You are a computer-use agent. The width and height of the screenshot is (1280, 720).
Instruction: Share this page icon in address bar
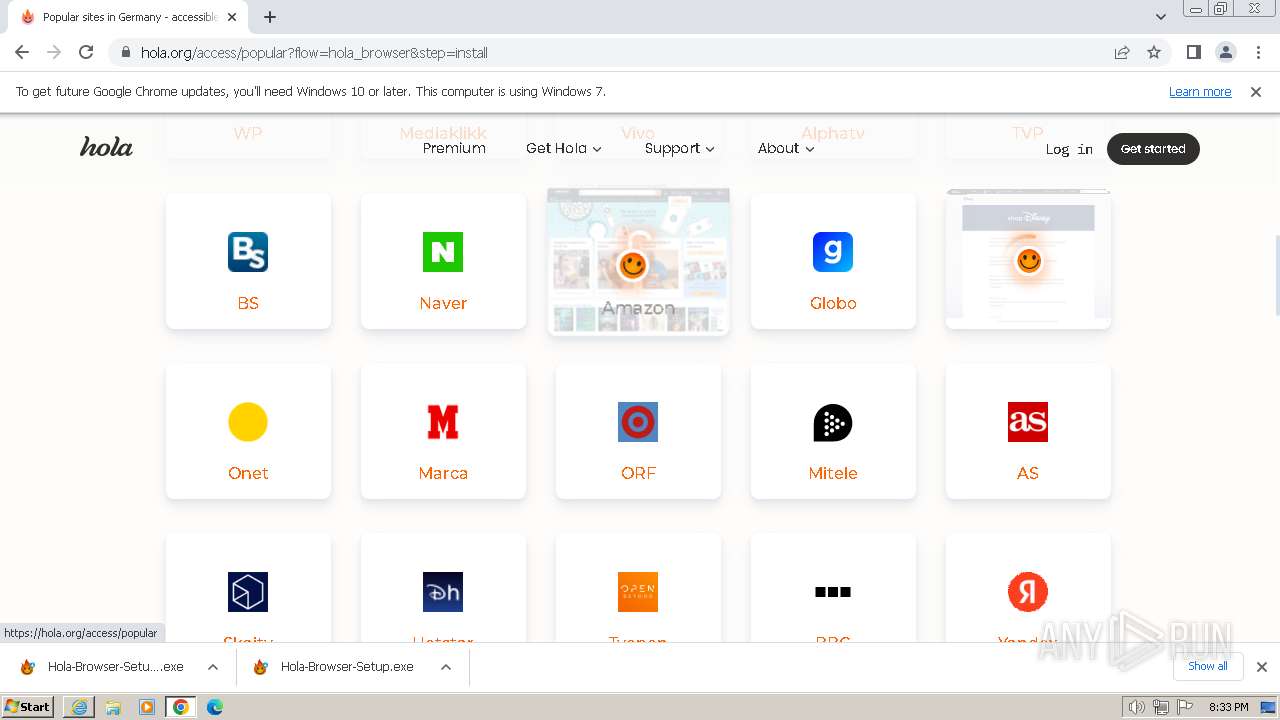(x=1122, y=52)
